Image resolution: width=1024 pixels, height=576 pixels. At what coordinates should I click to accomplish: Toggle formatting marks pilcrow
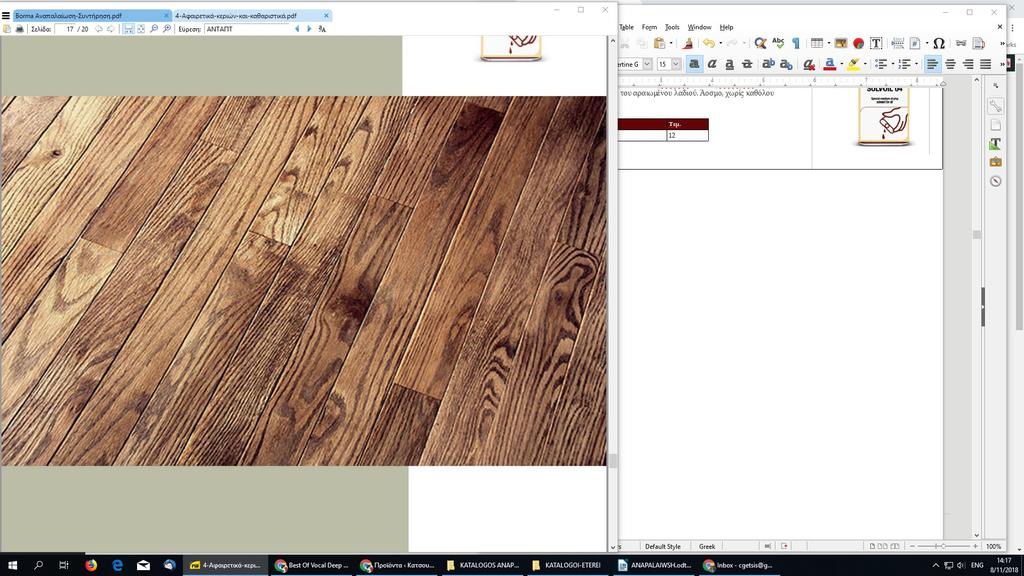(x=795, y=43)
